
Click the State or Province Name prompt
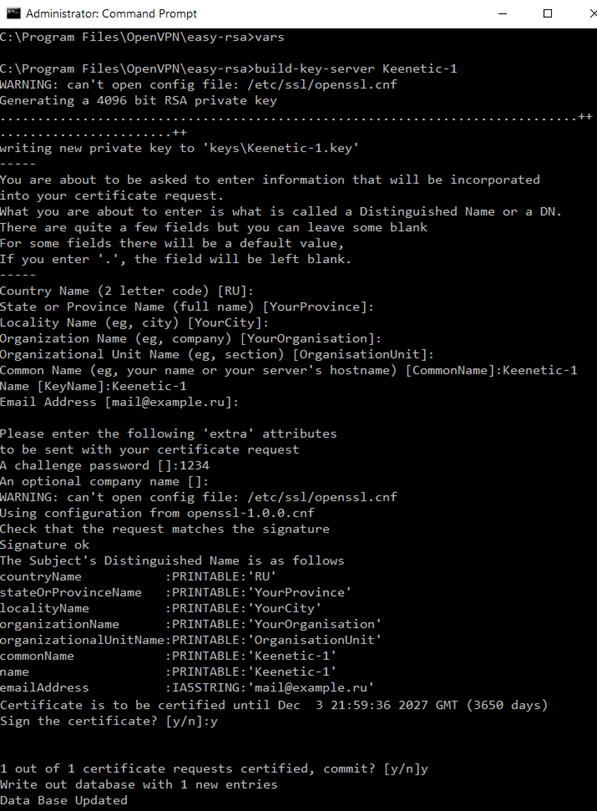pyautogui.click(x=187, y=307)
